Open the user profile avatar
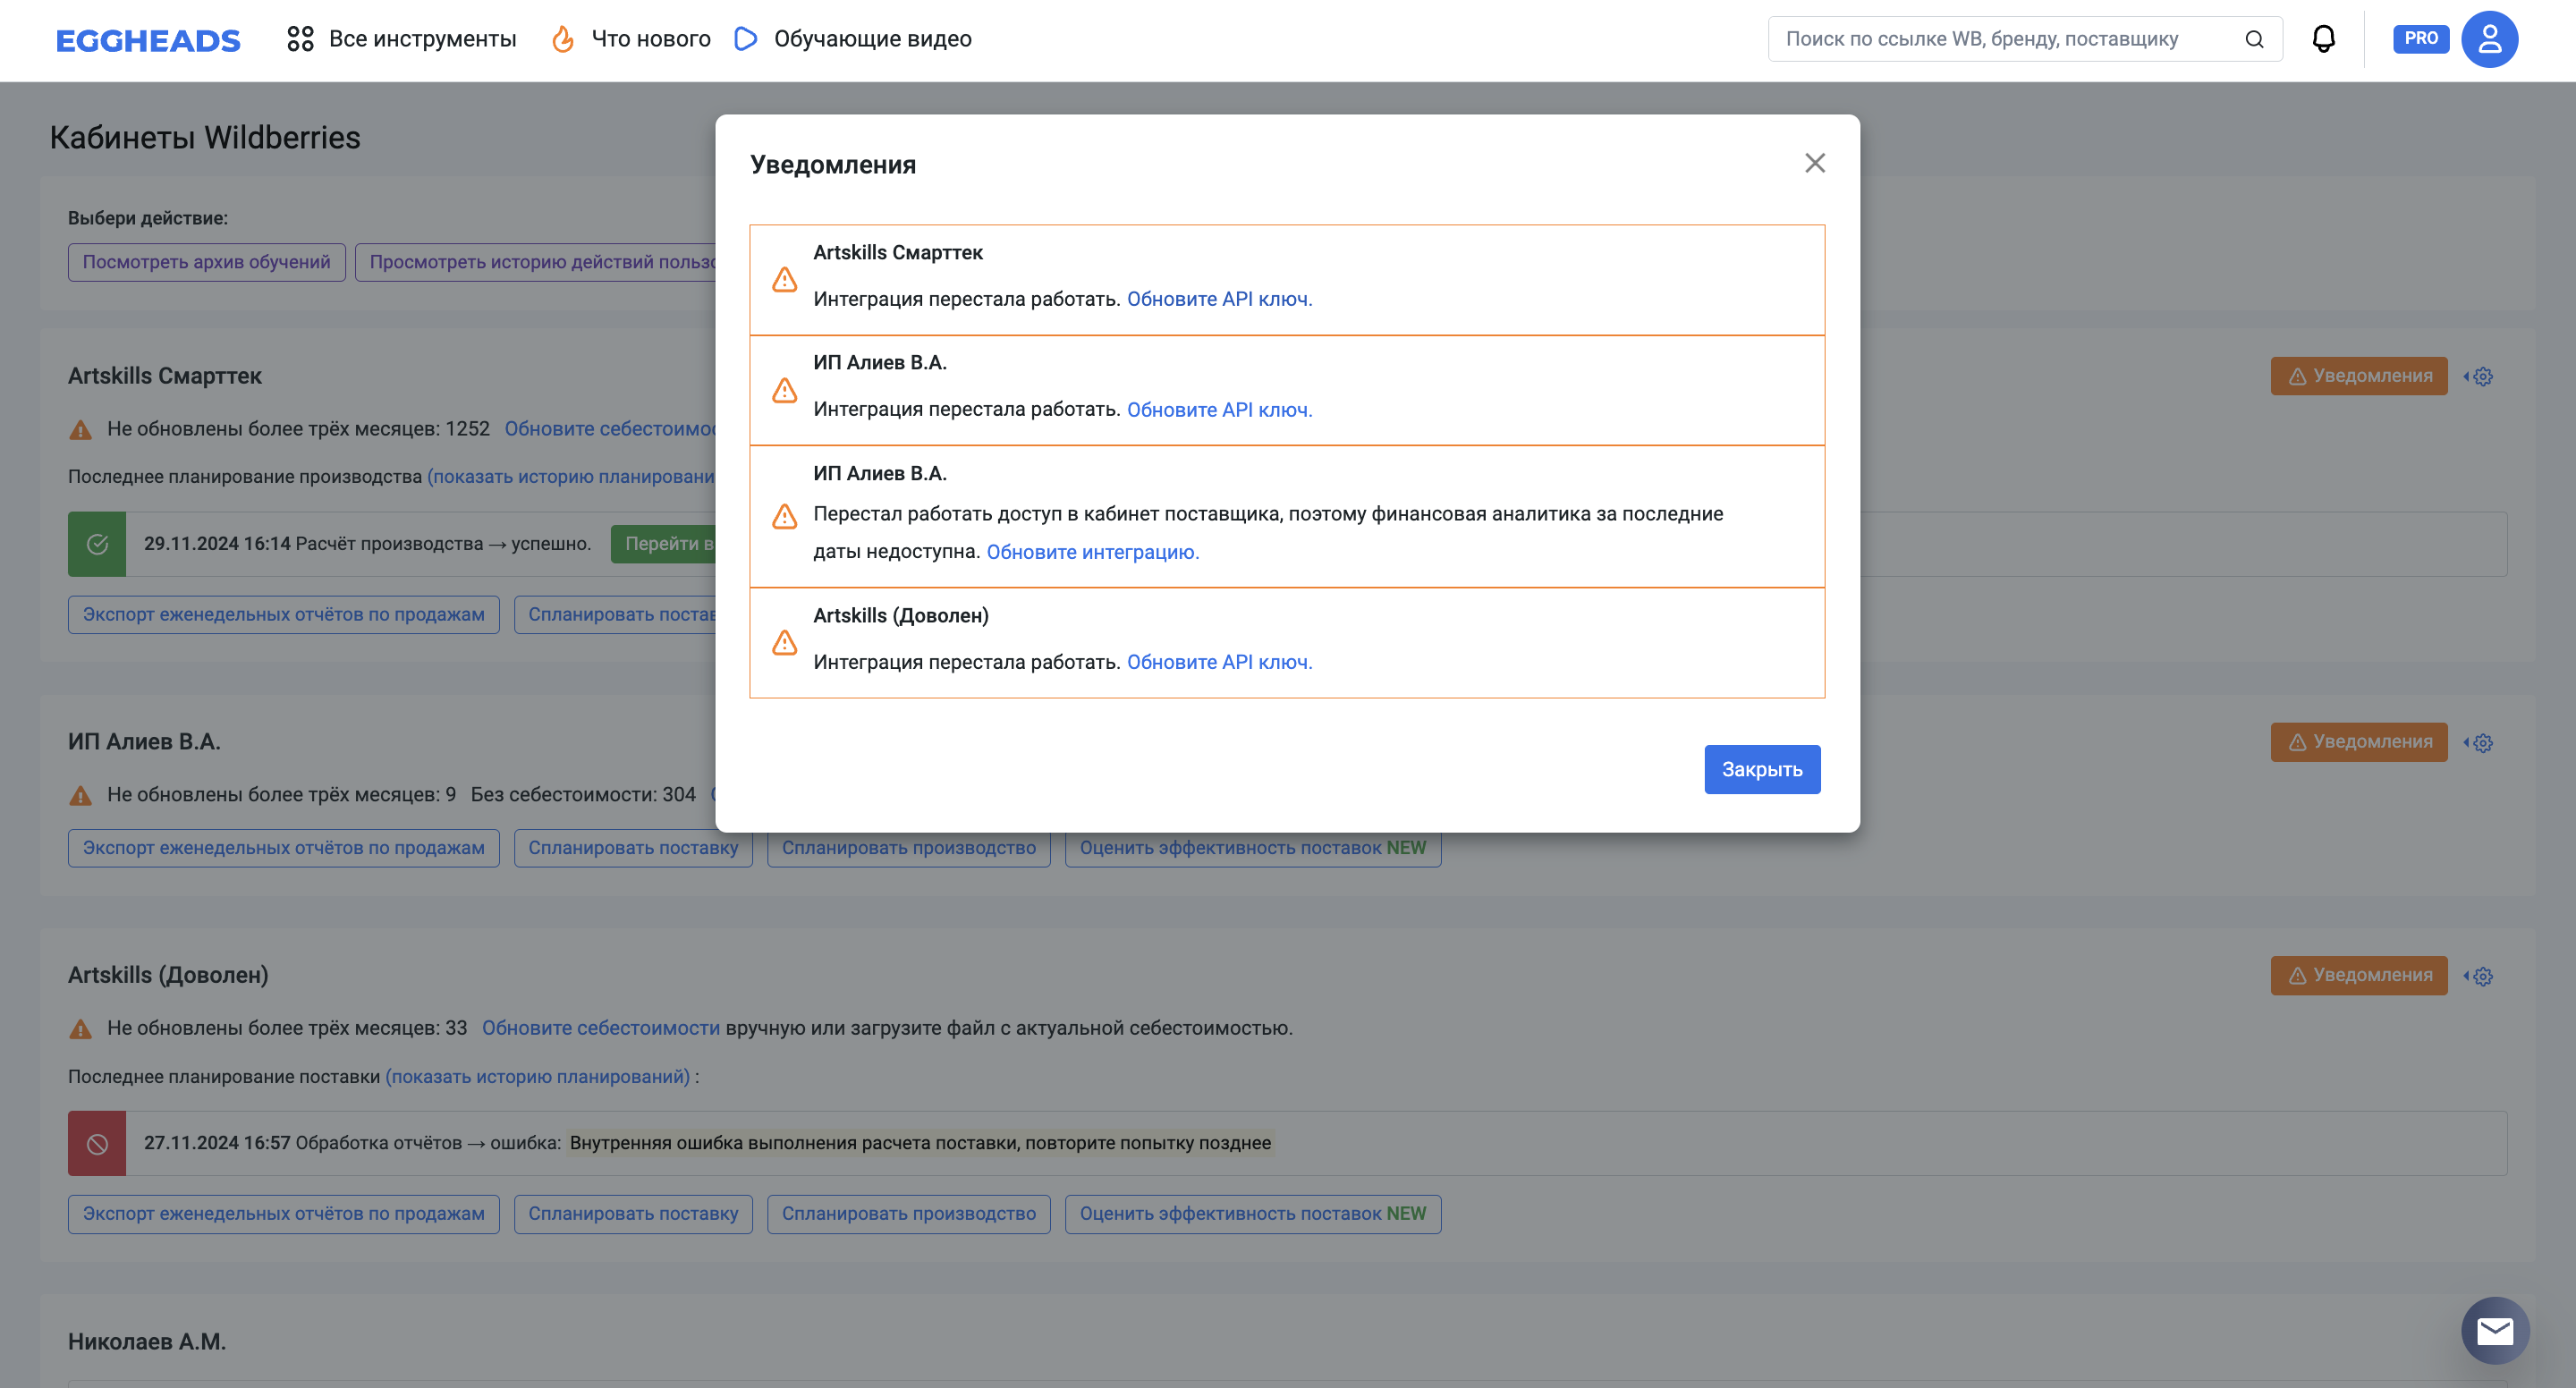The height and width of the screenshot is (1388, 2576). coord(2489,39)
